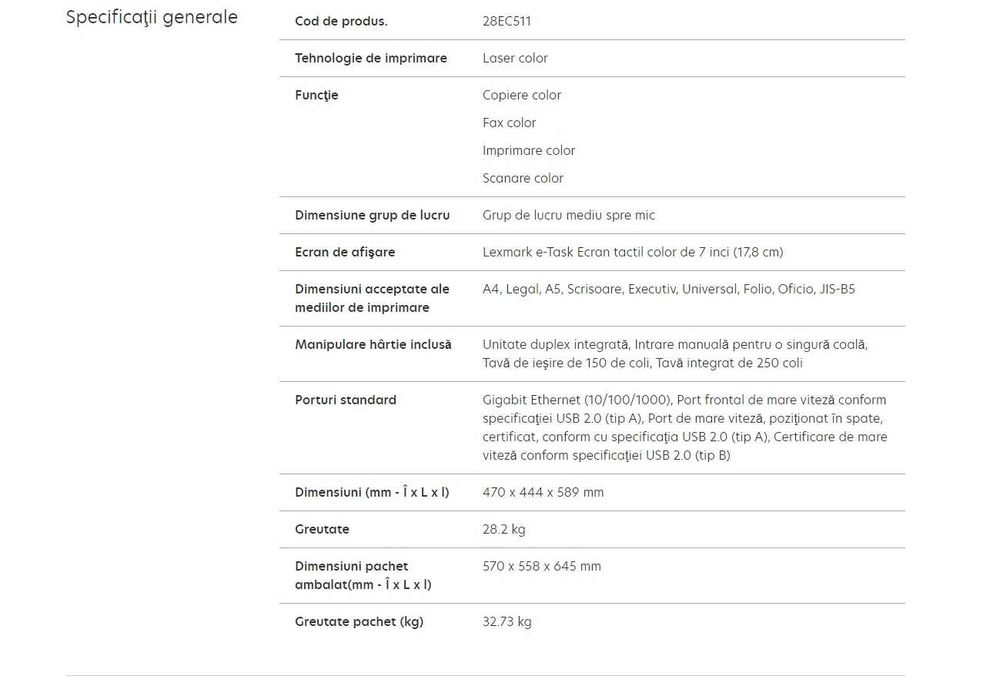
Task: Select the "Tehnologie de imprimare" row label
Action: click(371, 58)
